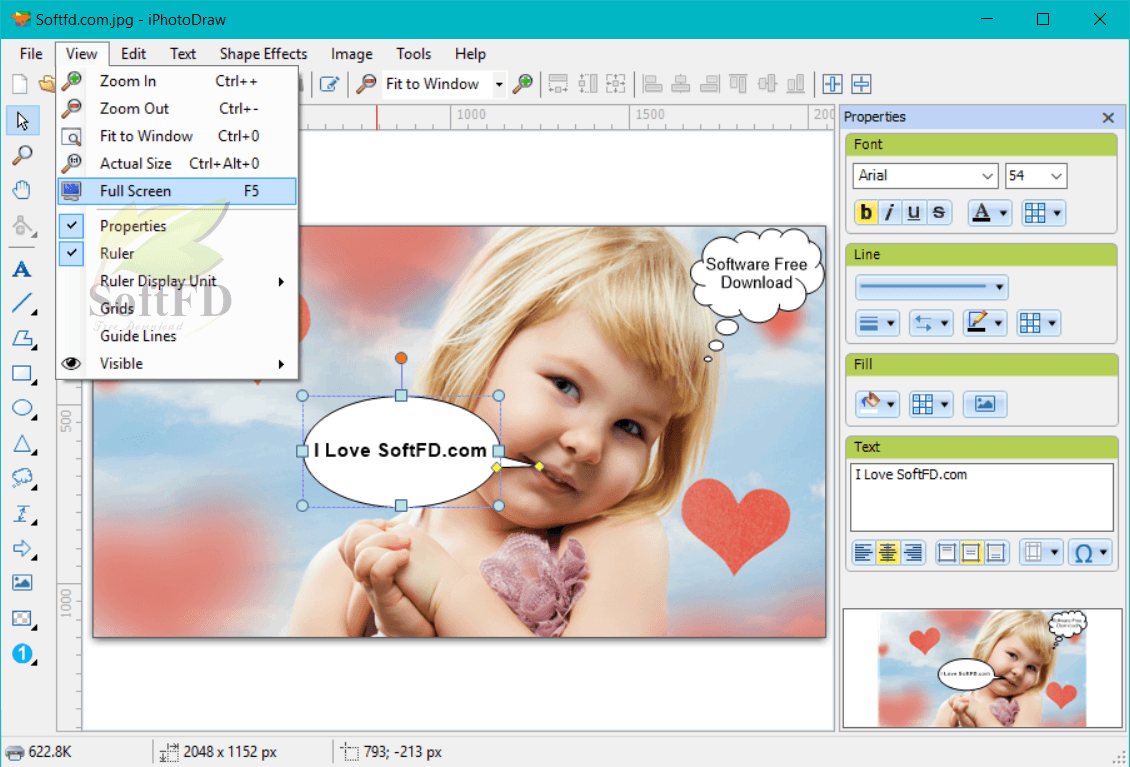Image resolution: width=1130 pixels, height=767 pixels.
Task: Choose Full Screen from View menu
Action: [x=177, y=191]
